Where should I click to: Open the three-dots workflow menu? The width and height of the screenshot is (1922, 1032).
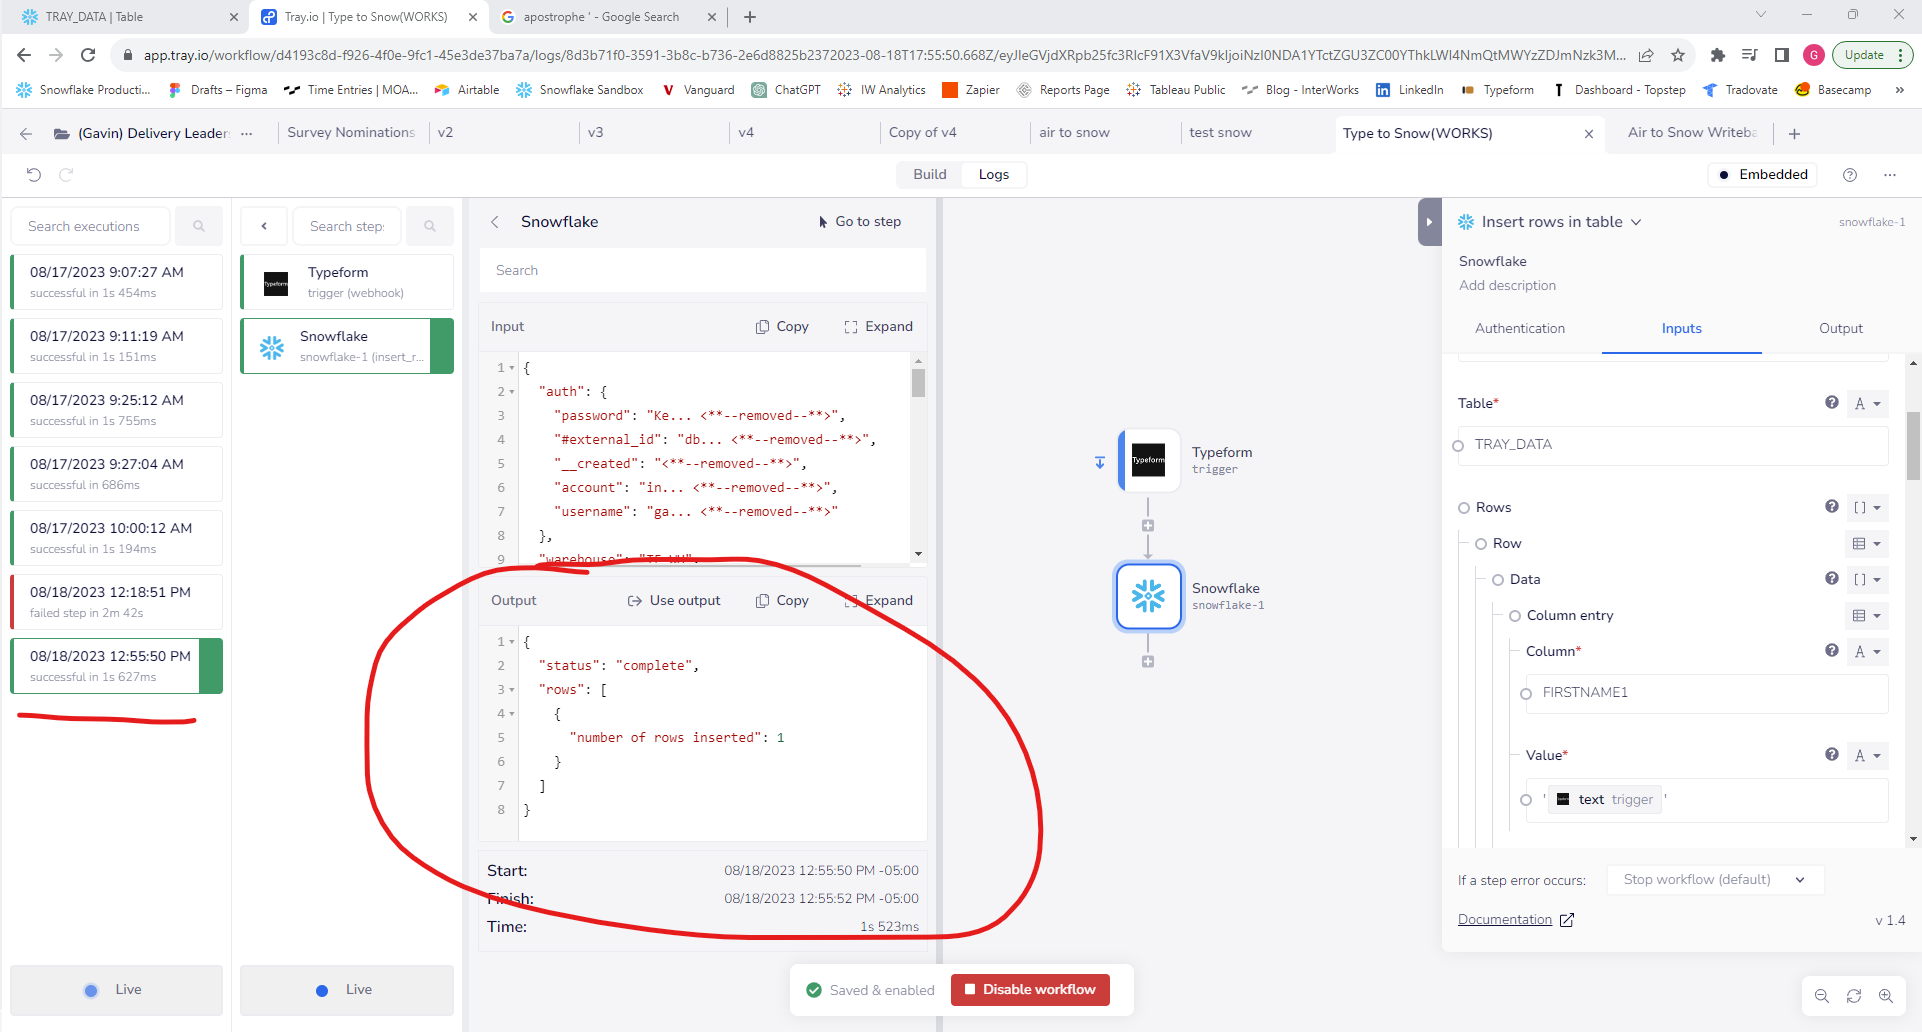tap(1890, 174)
